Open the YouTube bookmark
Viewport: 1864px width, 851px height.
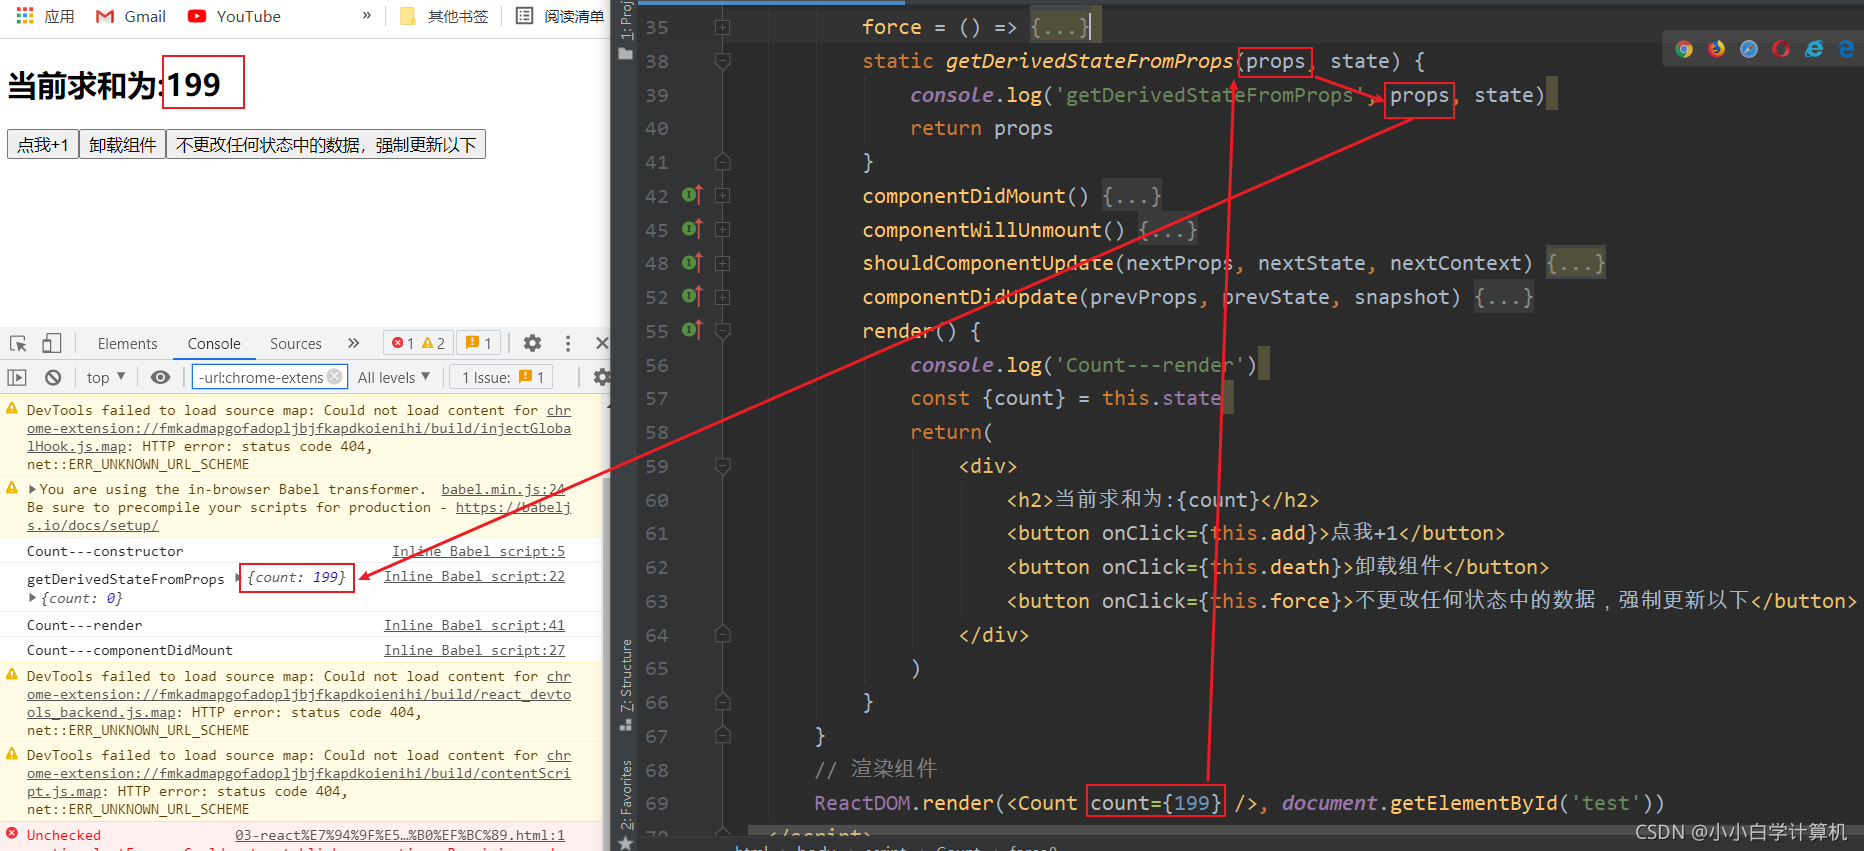coord(235,16)
